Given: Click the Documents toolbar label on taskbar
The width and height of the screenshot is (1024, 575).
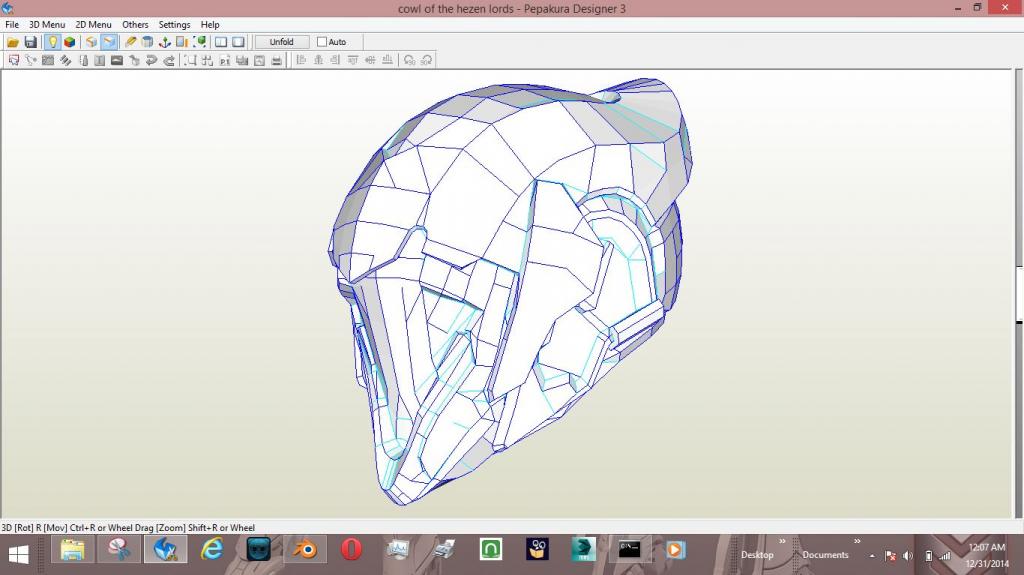Looking at the screenshot, I should point(825,555).
